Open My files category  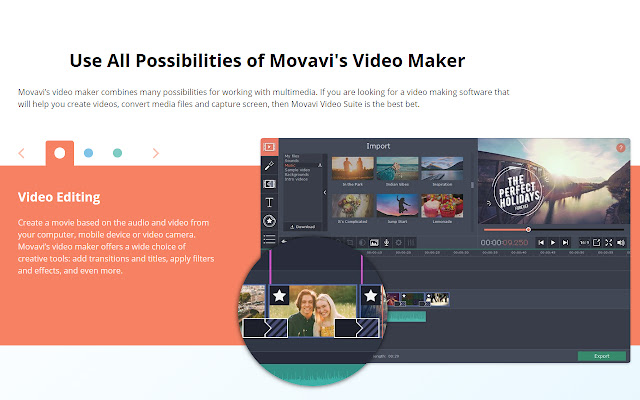292,156
